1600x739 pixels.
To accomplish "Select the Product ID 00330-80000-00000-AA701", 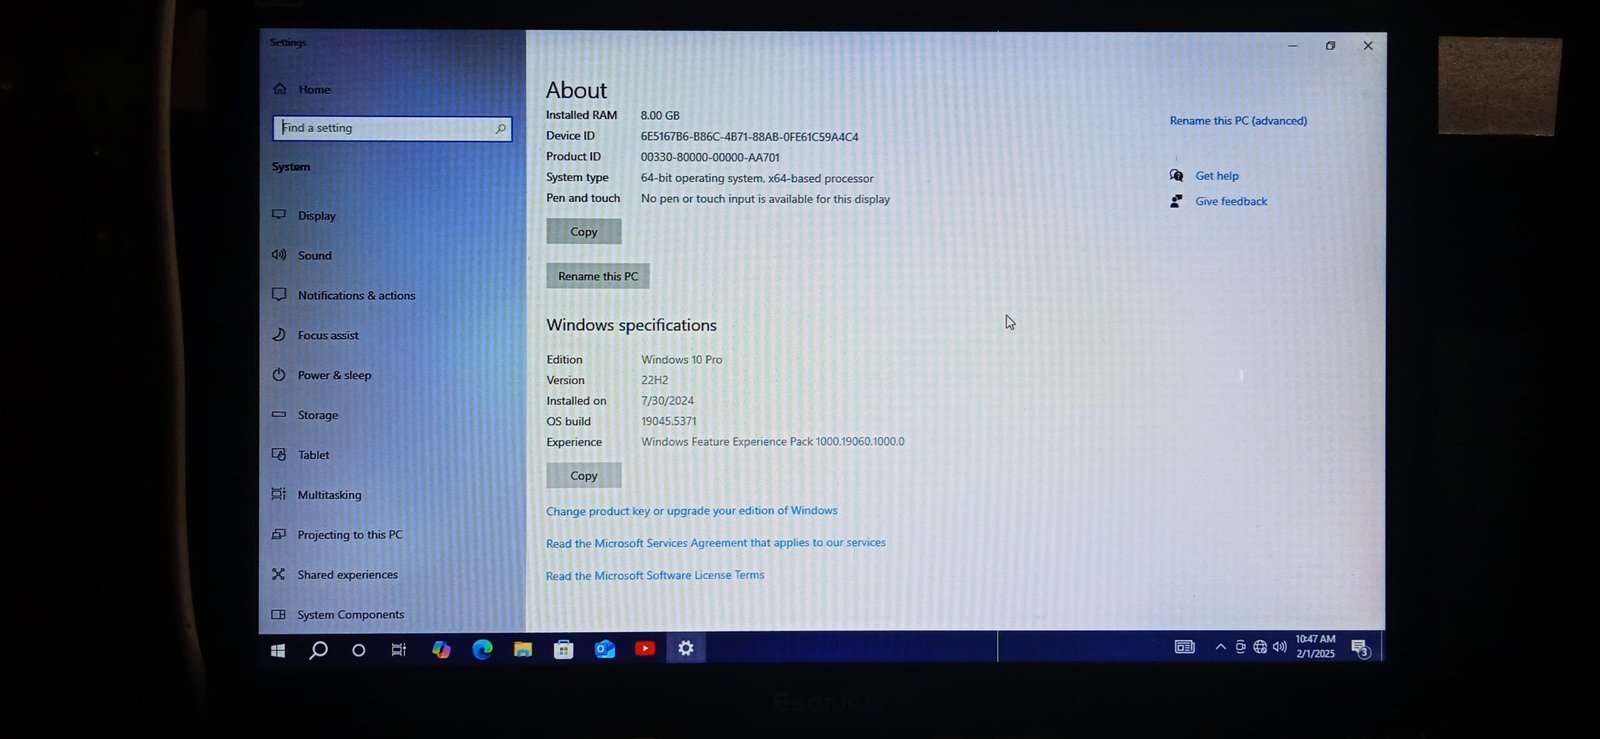I will click(x=710, y=157).
